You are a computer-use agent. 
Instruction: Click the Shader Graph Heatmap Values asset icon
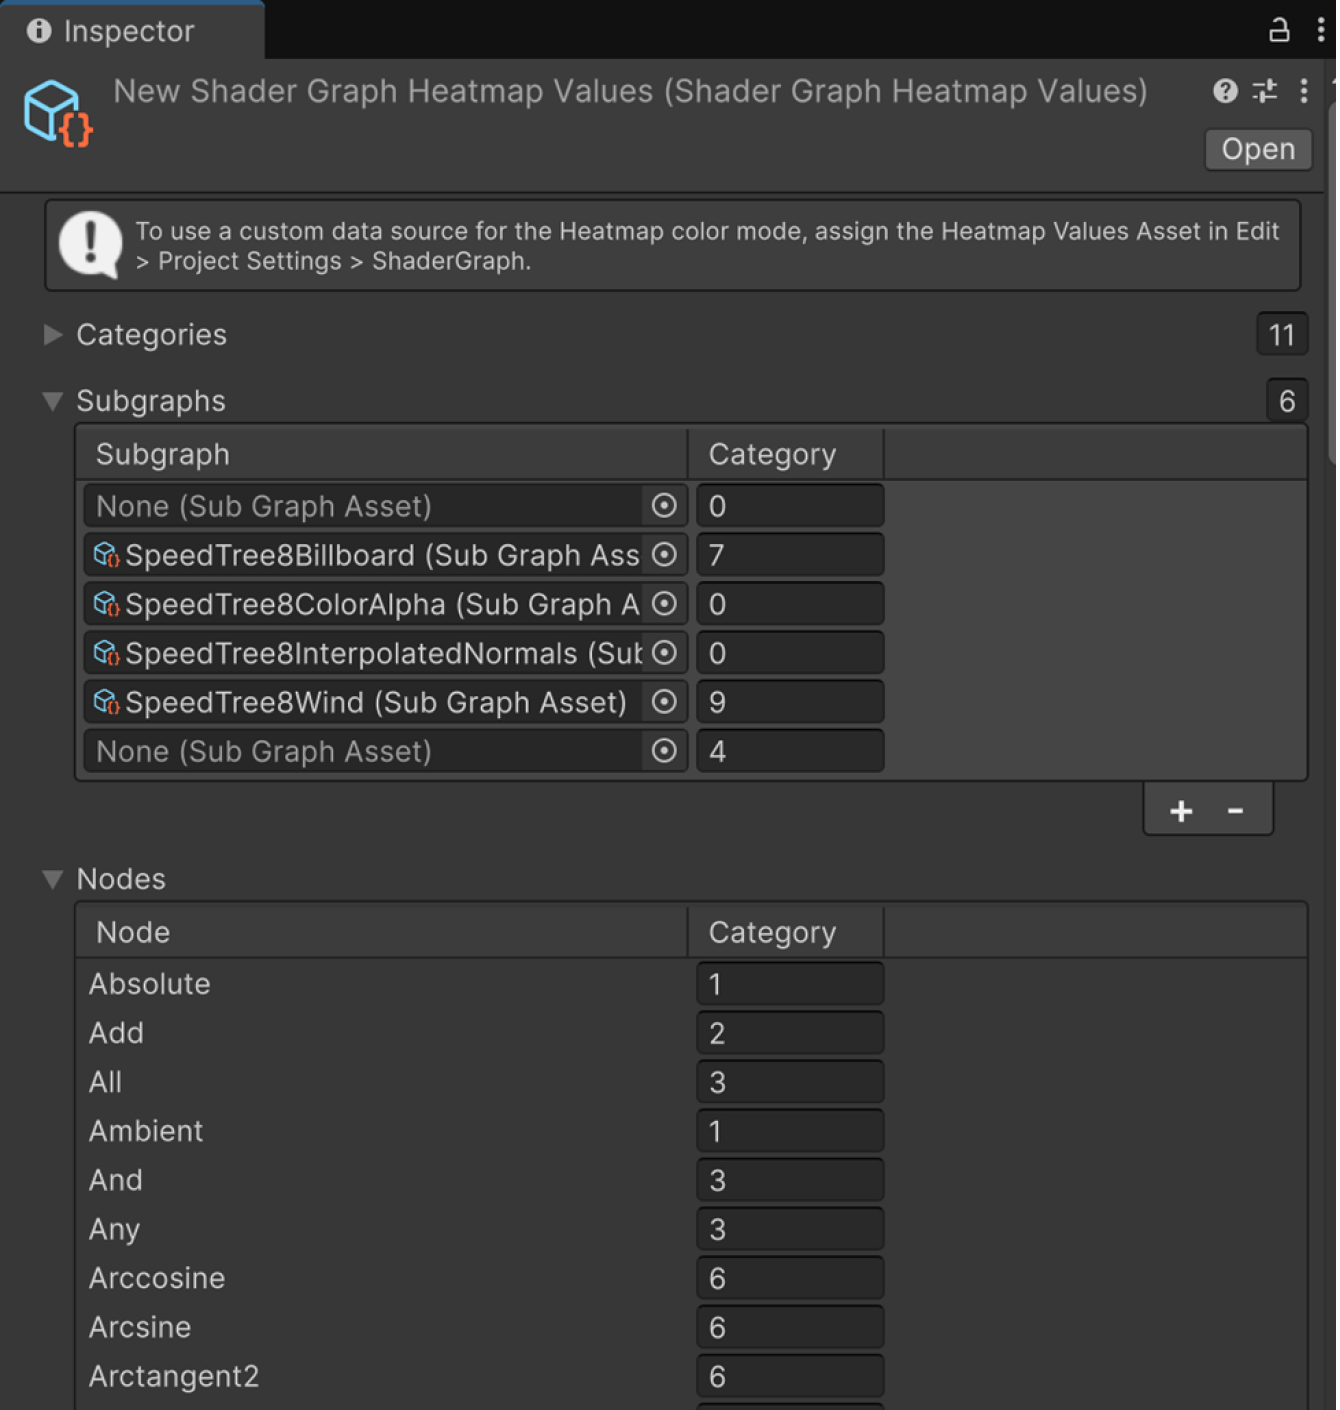(58, 113)
